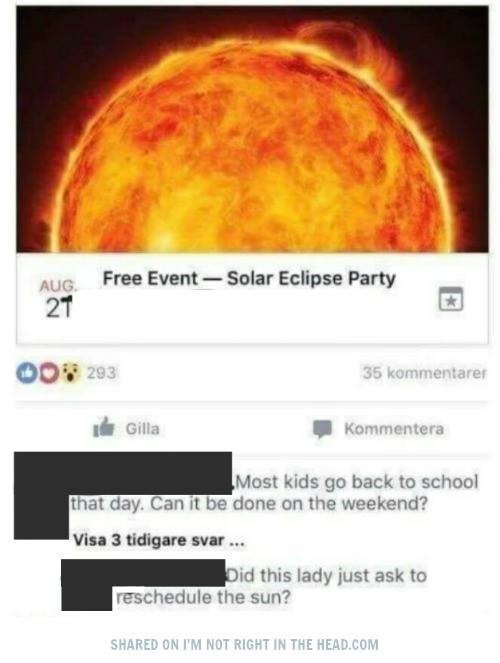Click the first commenter's redacted avatar

41,496
